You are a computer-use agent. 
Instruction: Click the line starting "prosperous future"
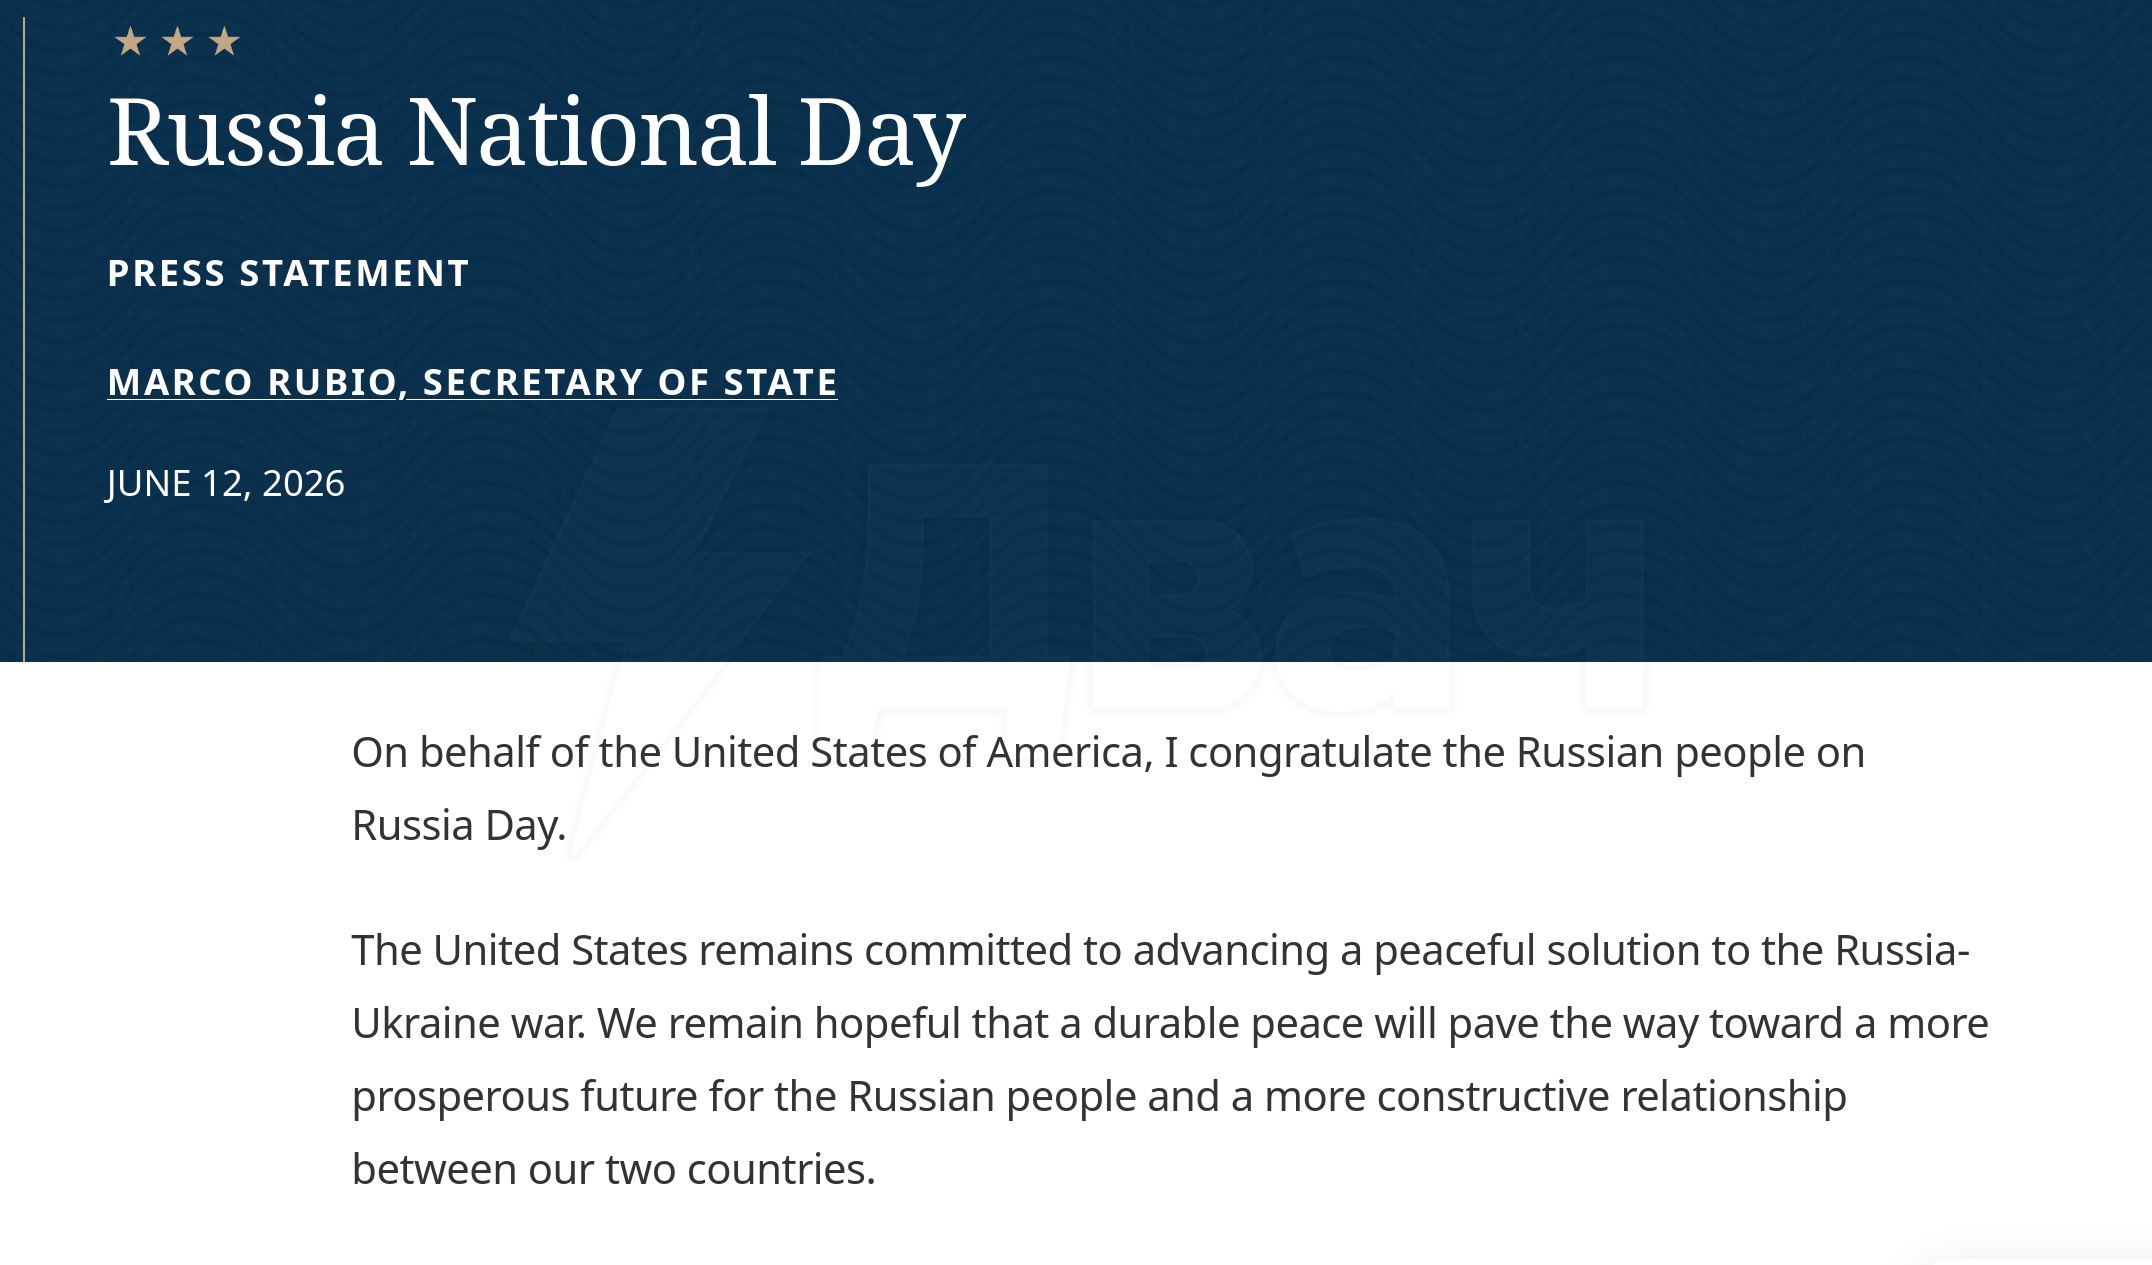click(1099, 1097)
